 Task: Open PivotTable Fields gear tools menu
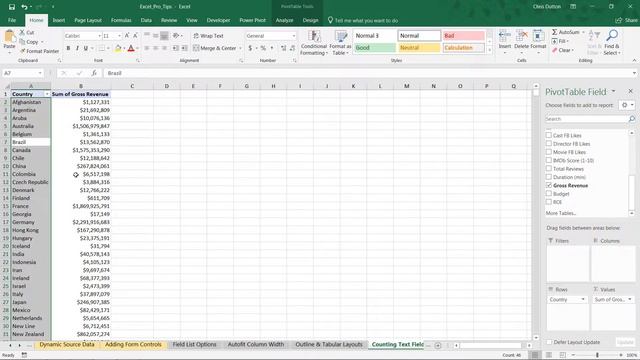tap(627, 105)
